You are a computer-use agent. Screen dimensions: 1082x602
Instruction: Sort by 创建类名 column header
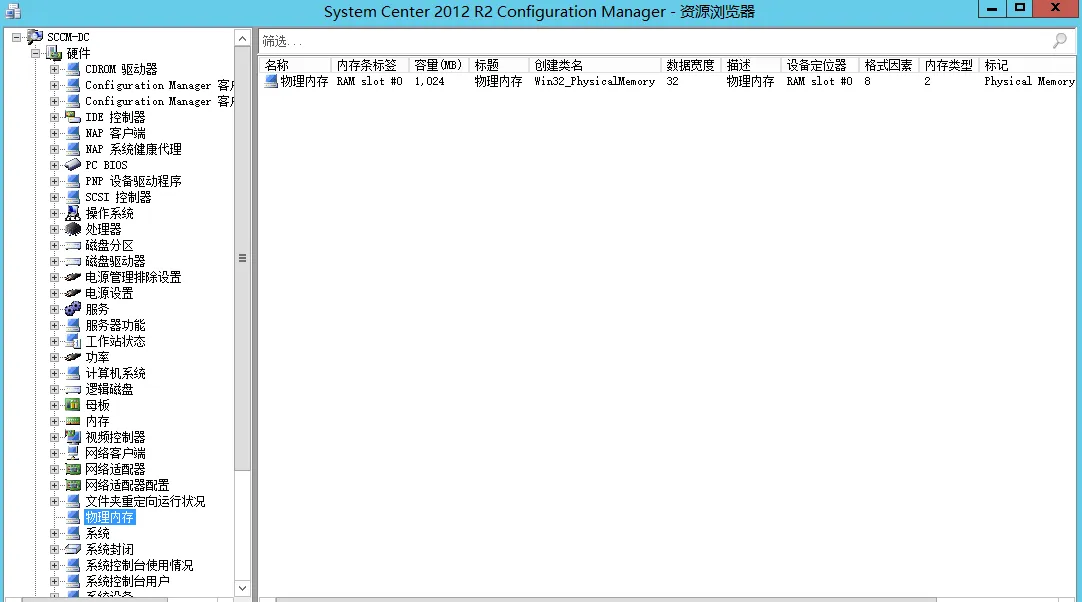pos(595,65)
